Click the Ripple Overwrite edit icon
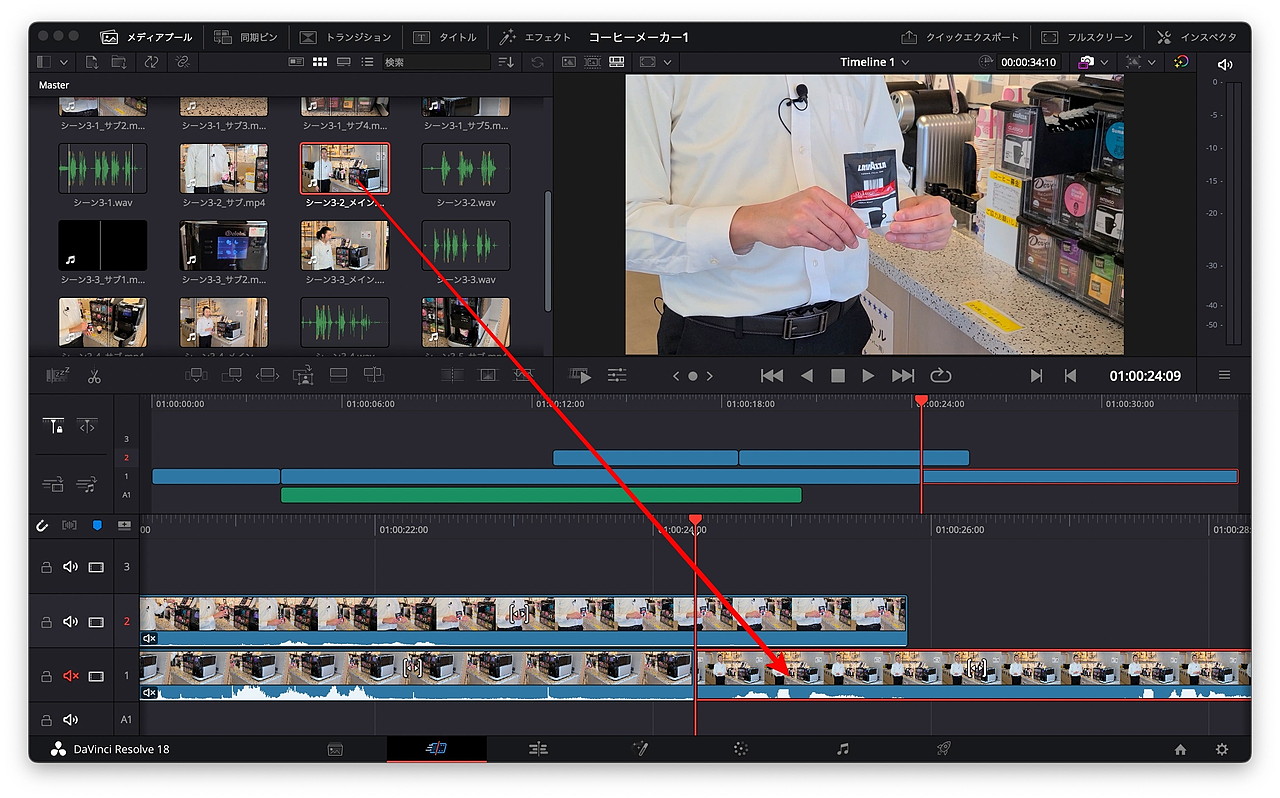The height and width of the screenshot is (798, 1280). [x=267, y=375]
